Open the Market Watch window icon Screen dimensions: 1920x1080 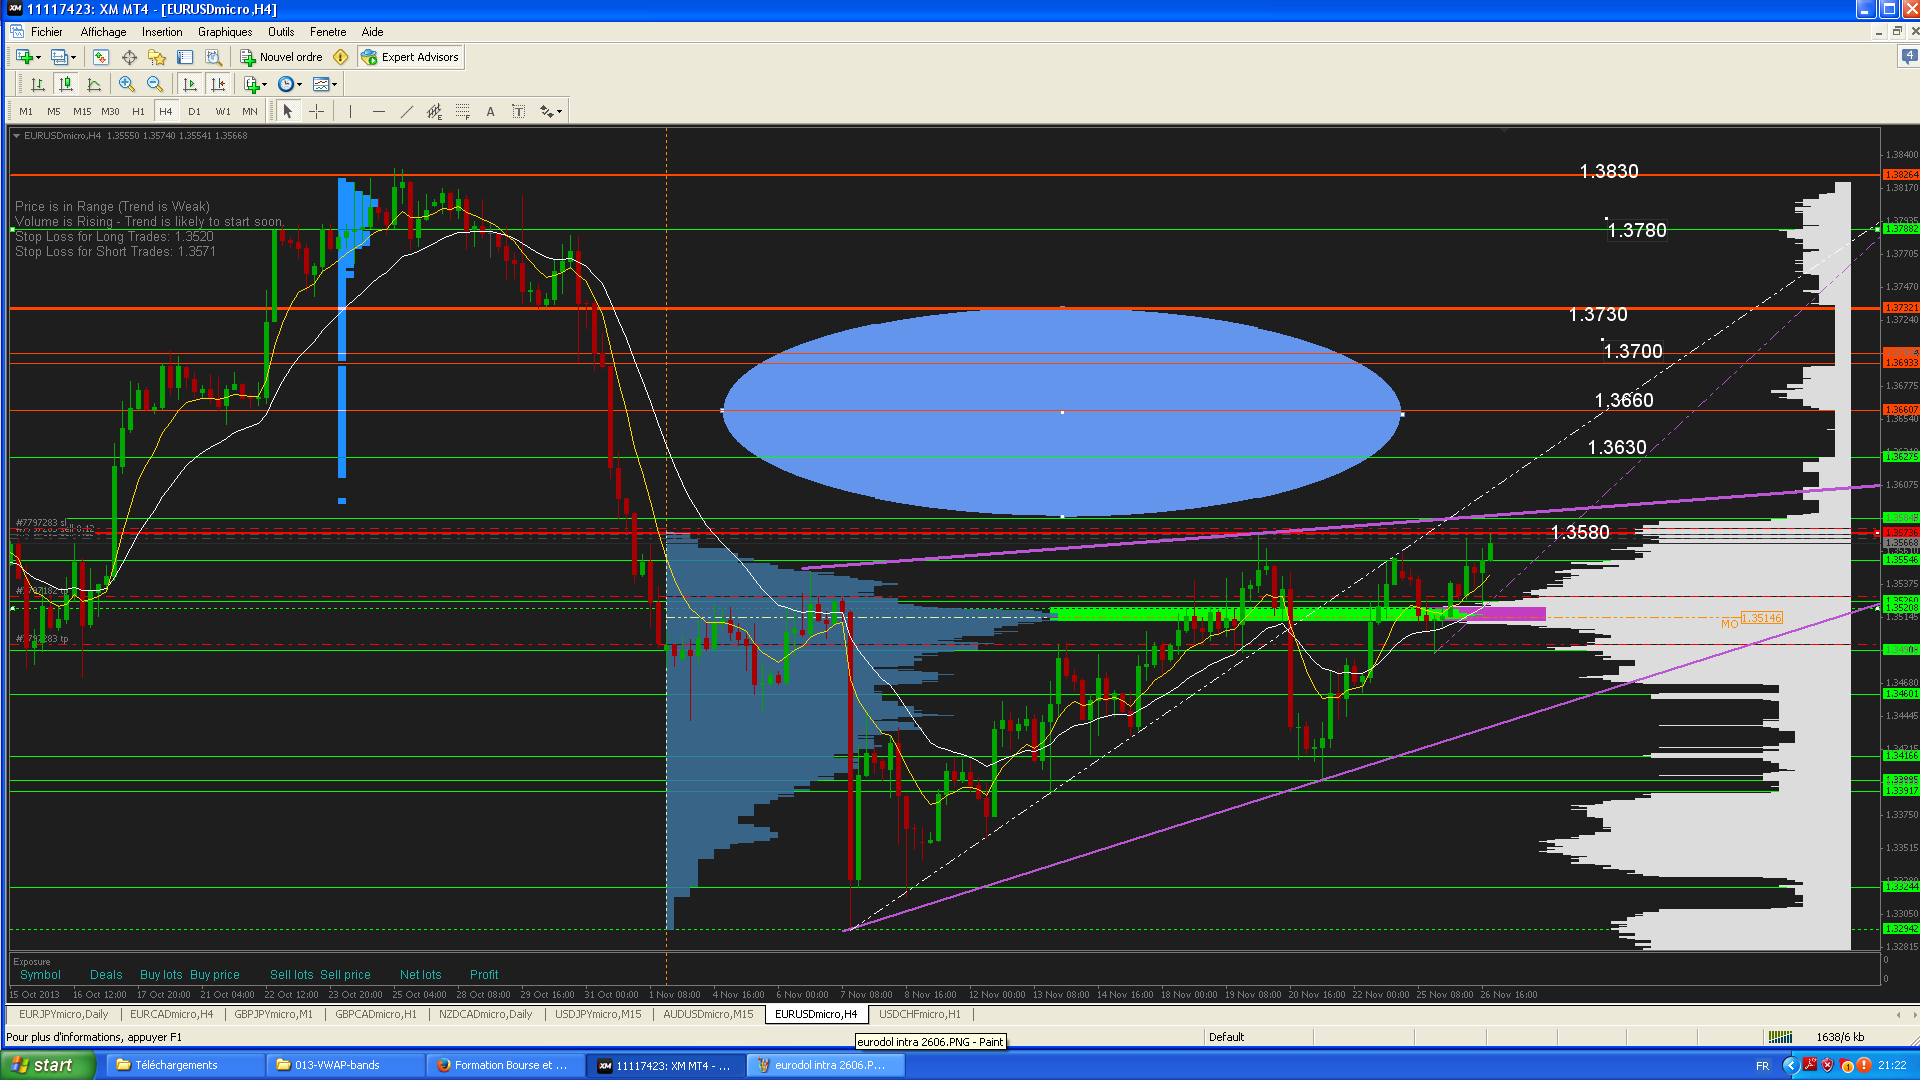click(101, 57)
